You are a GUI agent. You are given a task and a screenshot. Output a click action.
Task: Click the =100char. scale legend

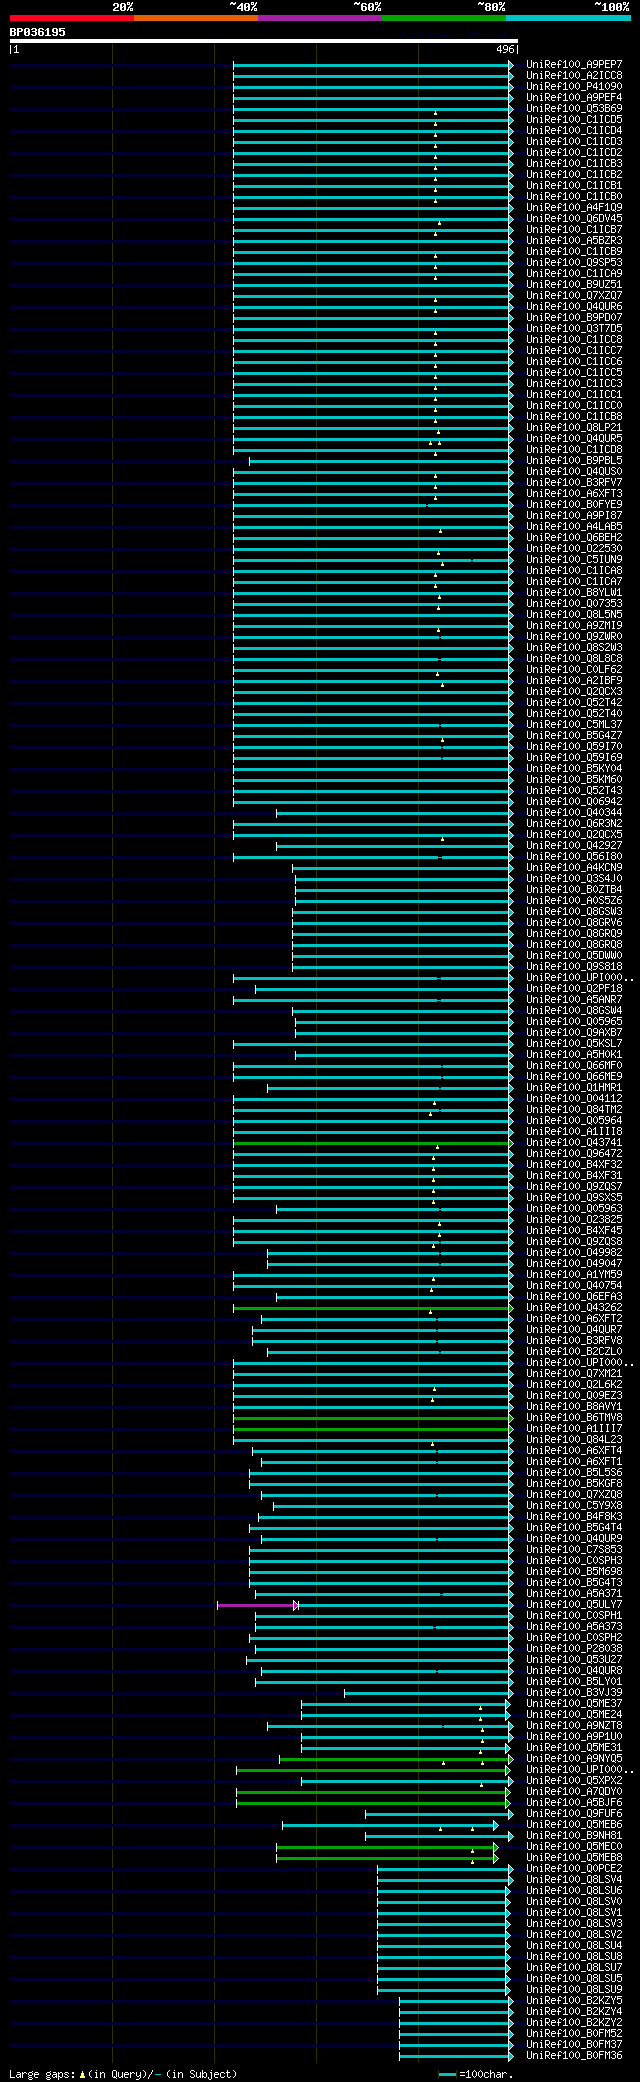pyautogui.click(x=476, y=2074)
